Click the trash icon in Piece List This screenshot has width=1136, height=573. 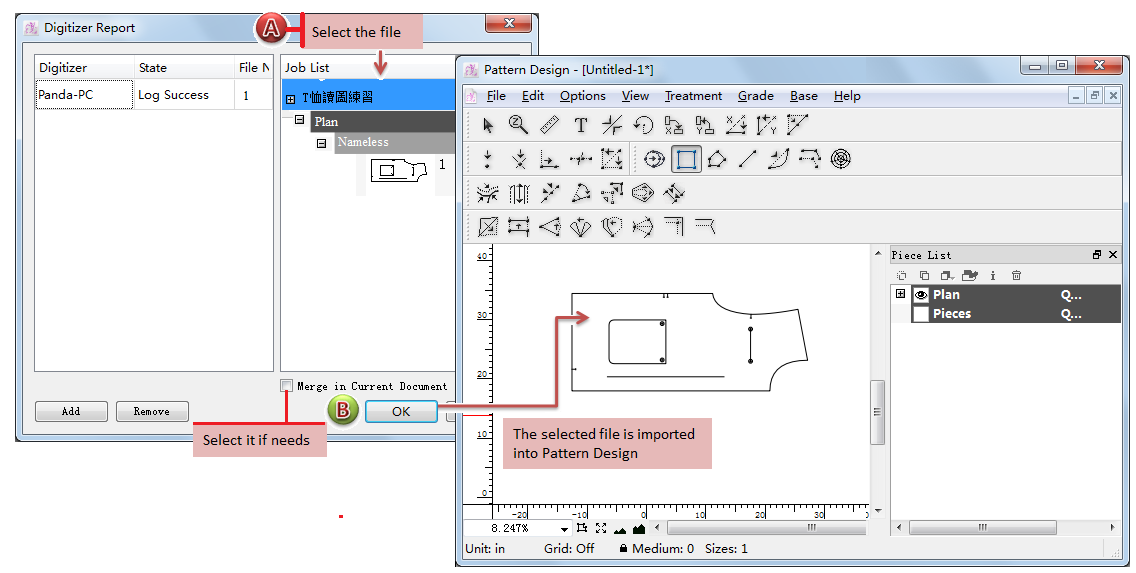[1016, 275]
